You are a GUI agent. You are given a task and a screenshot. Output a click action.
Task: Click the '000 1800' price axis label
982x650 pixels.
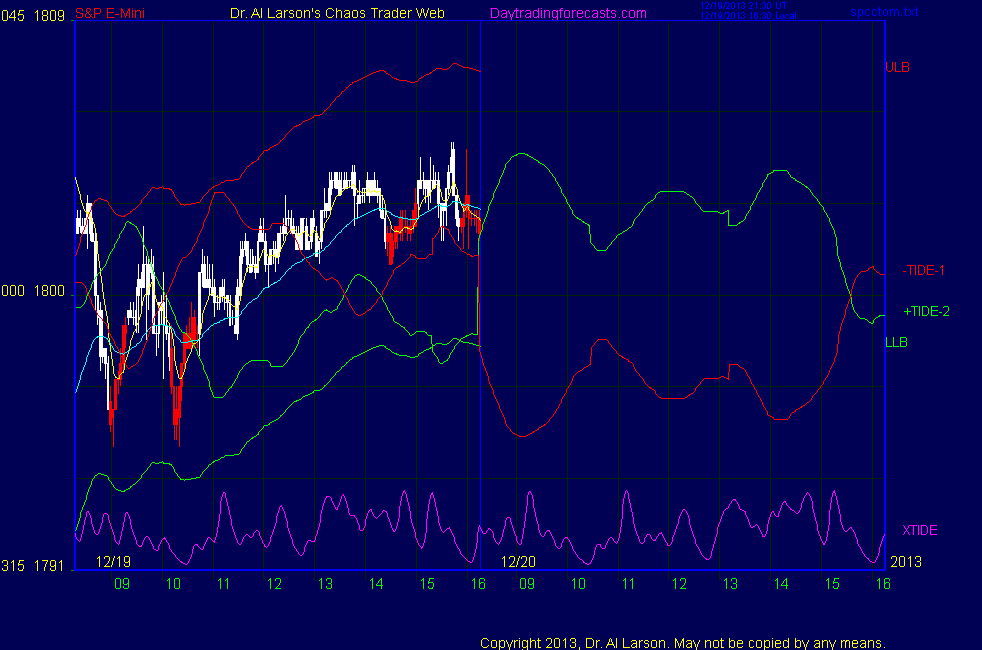click(33, 291)
